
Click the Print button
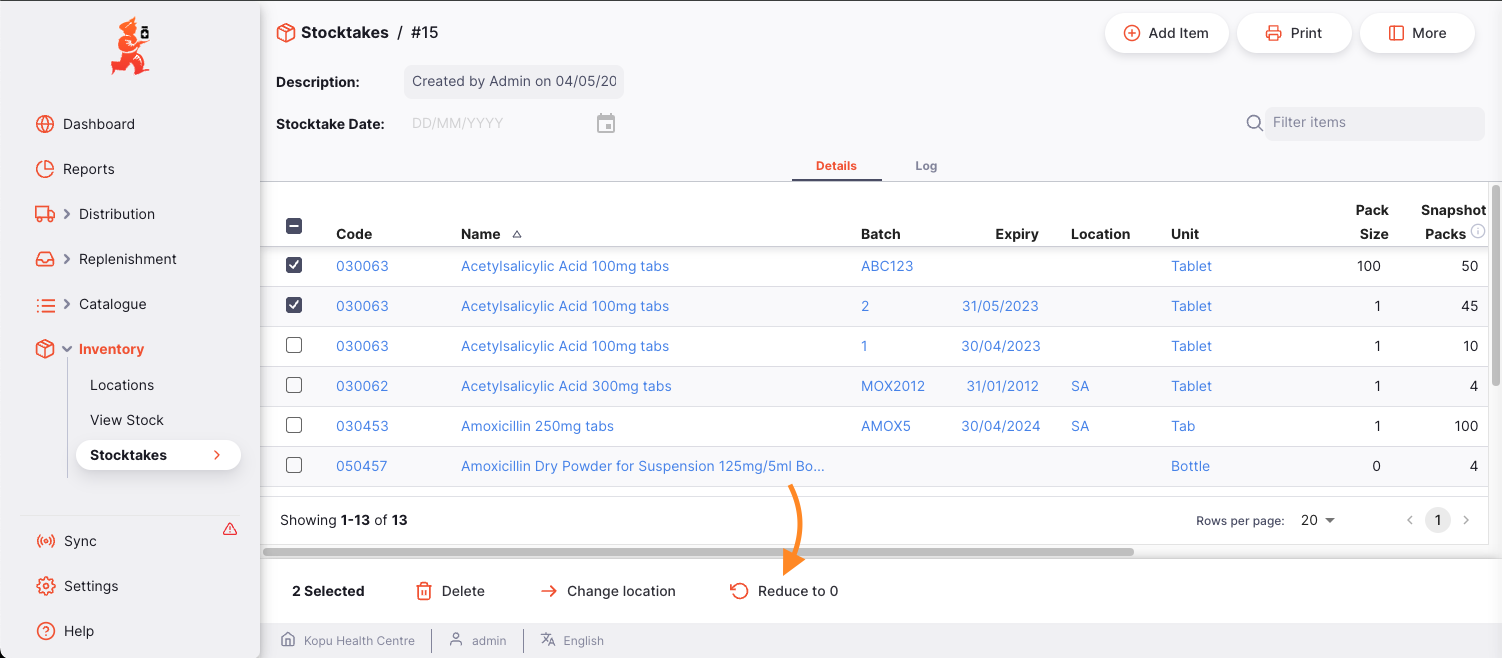(1294, 33)
